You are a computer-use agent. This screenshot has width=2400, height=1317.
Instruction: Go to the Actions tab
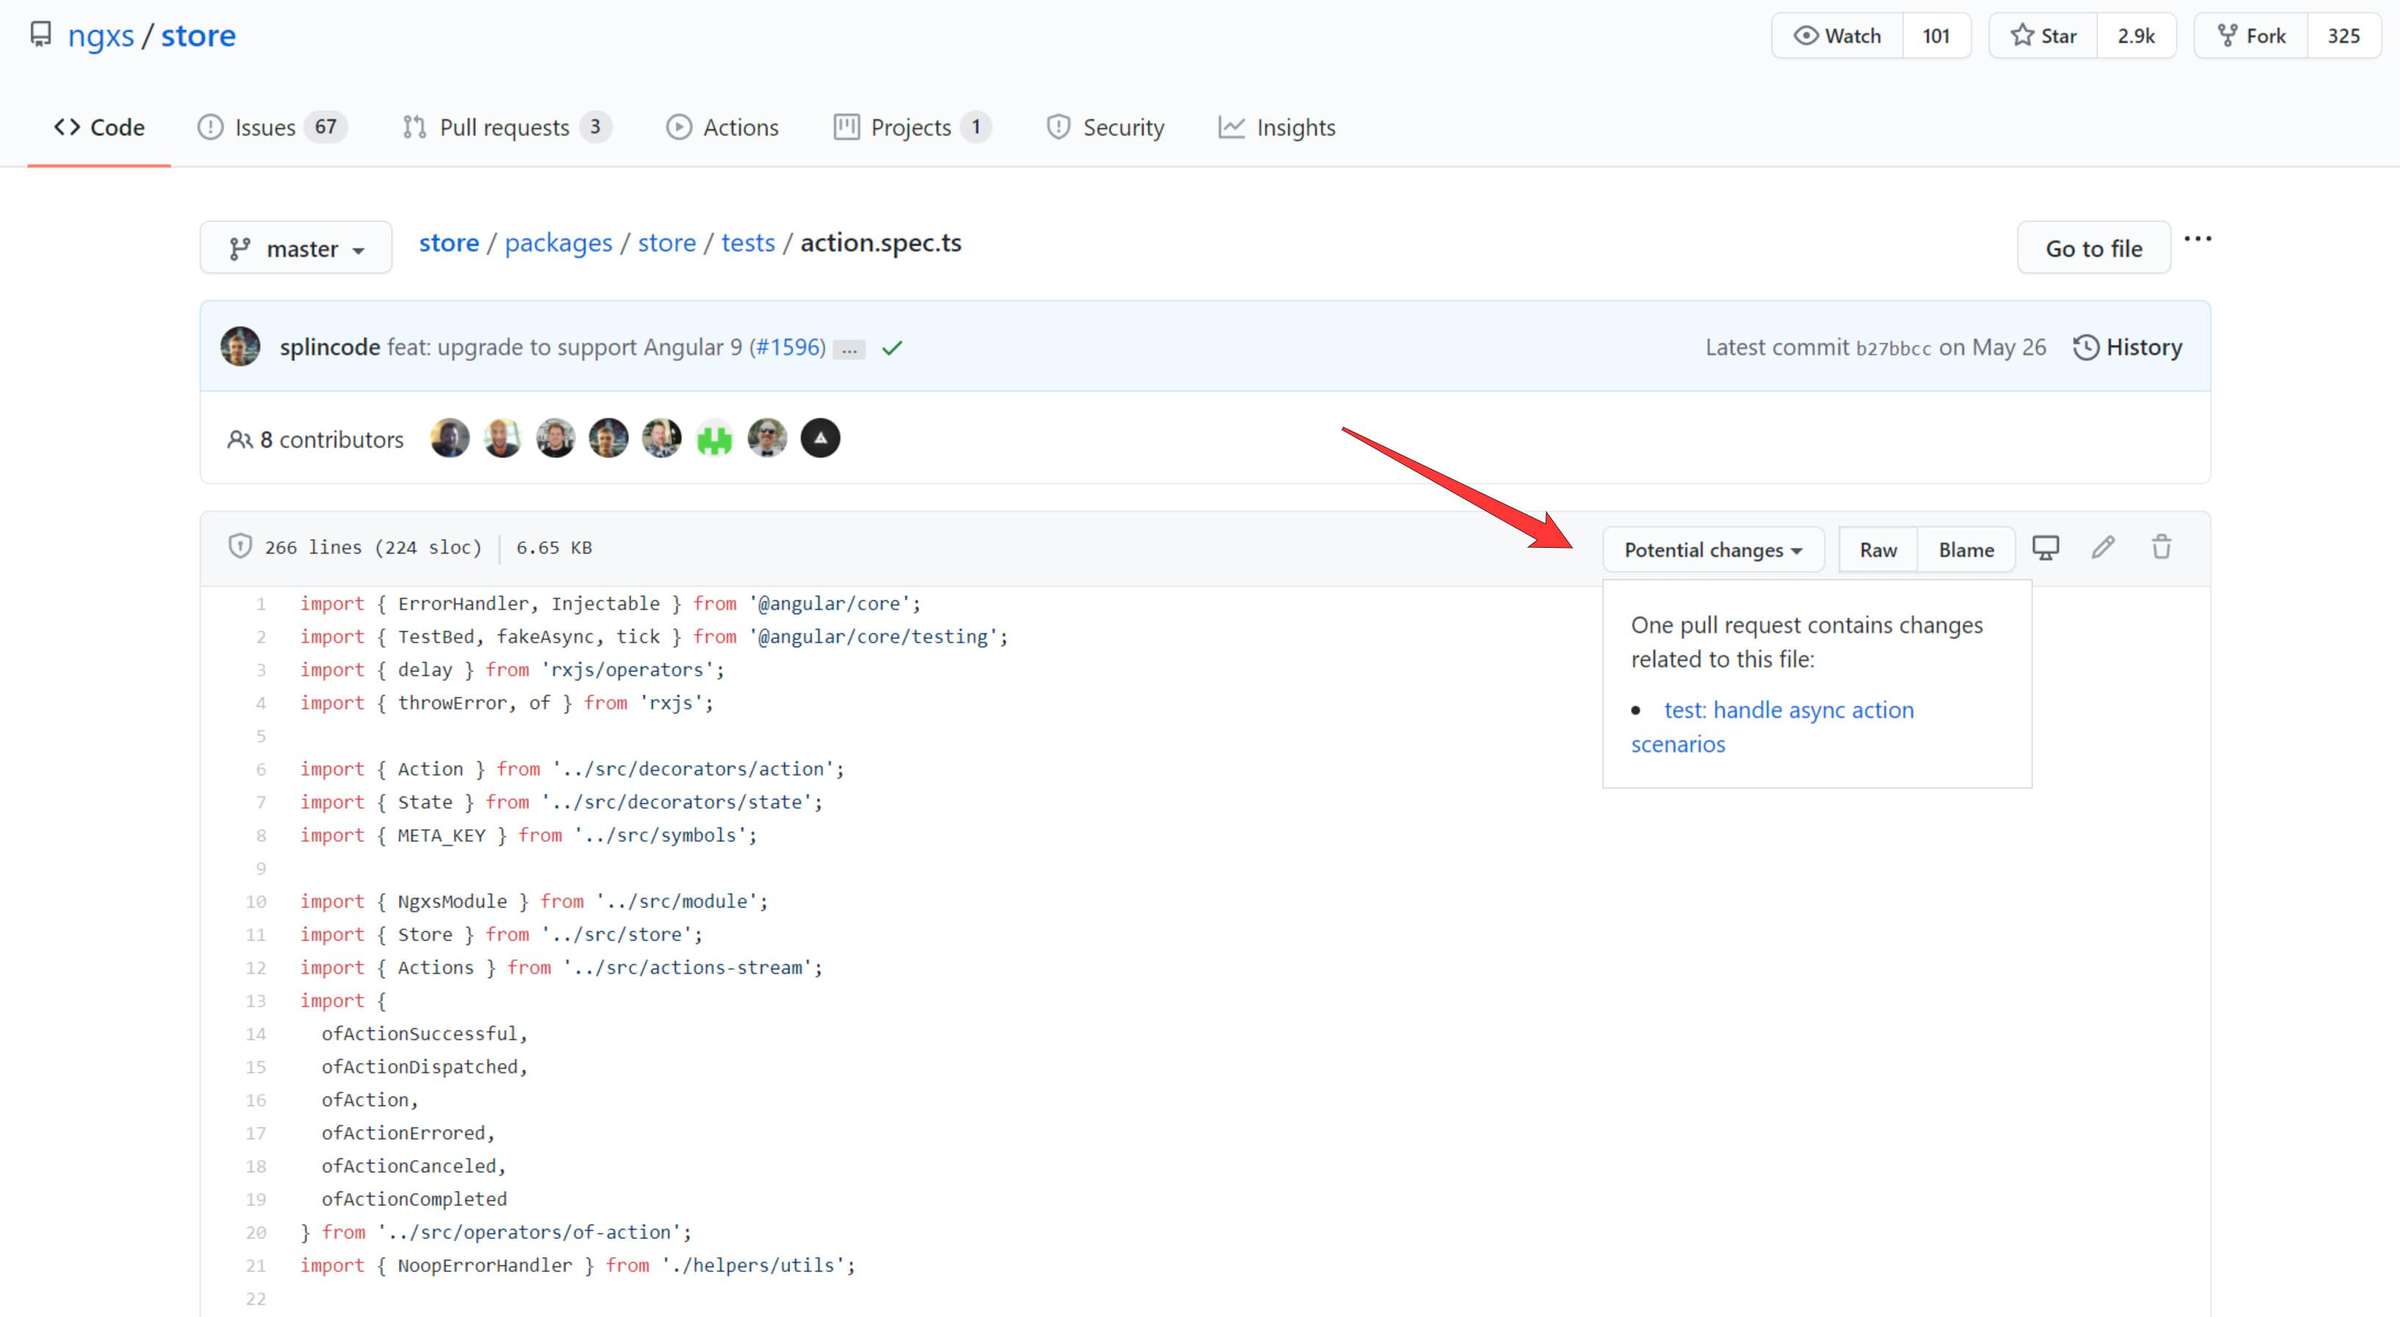click(x=722, y=127)
